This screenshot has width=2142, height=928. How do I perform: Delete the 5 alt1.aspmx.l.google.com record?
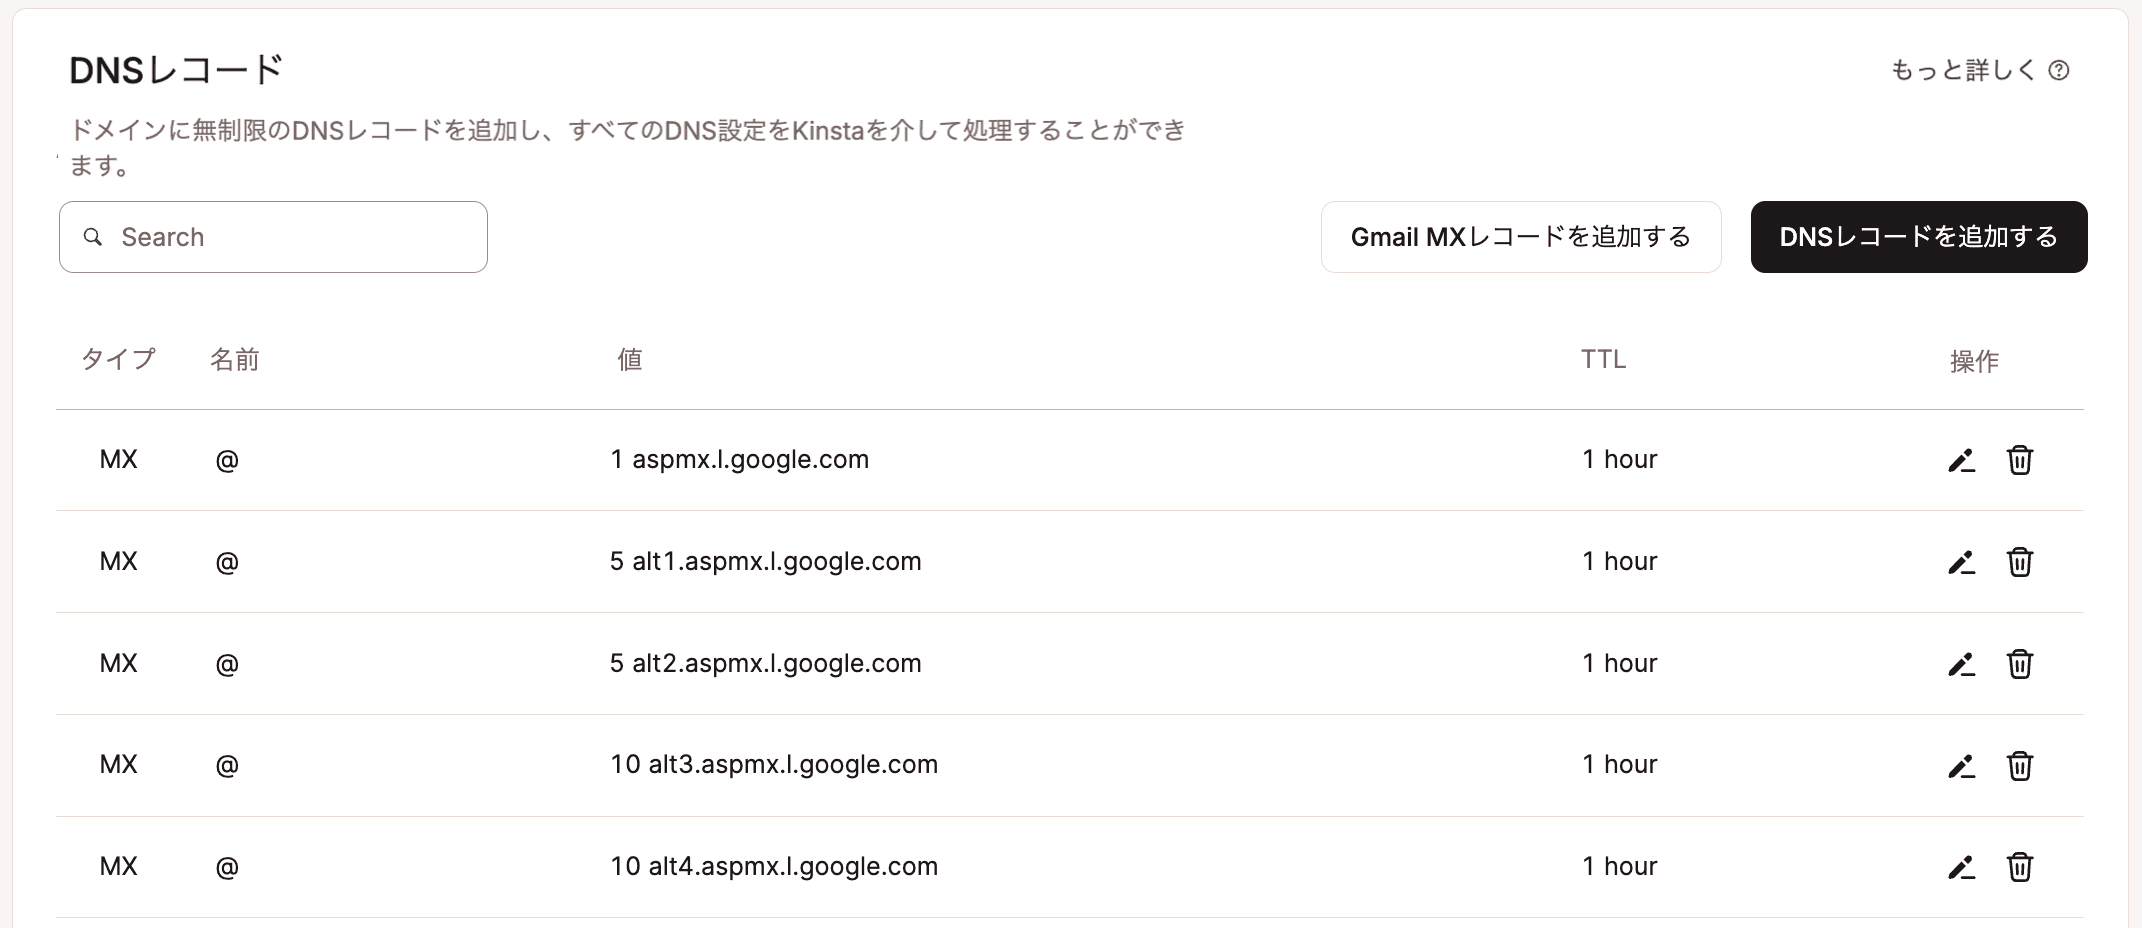(2020, 562)
